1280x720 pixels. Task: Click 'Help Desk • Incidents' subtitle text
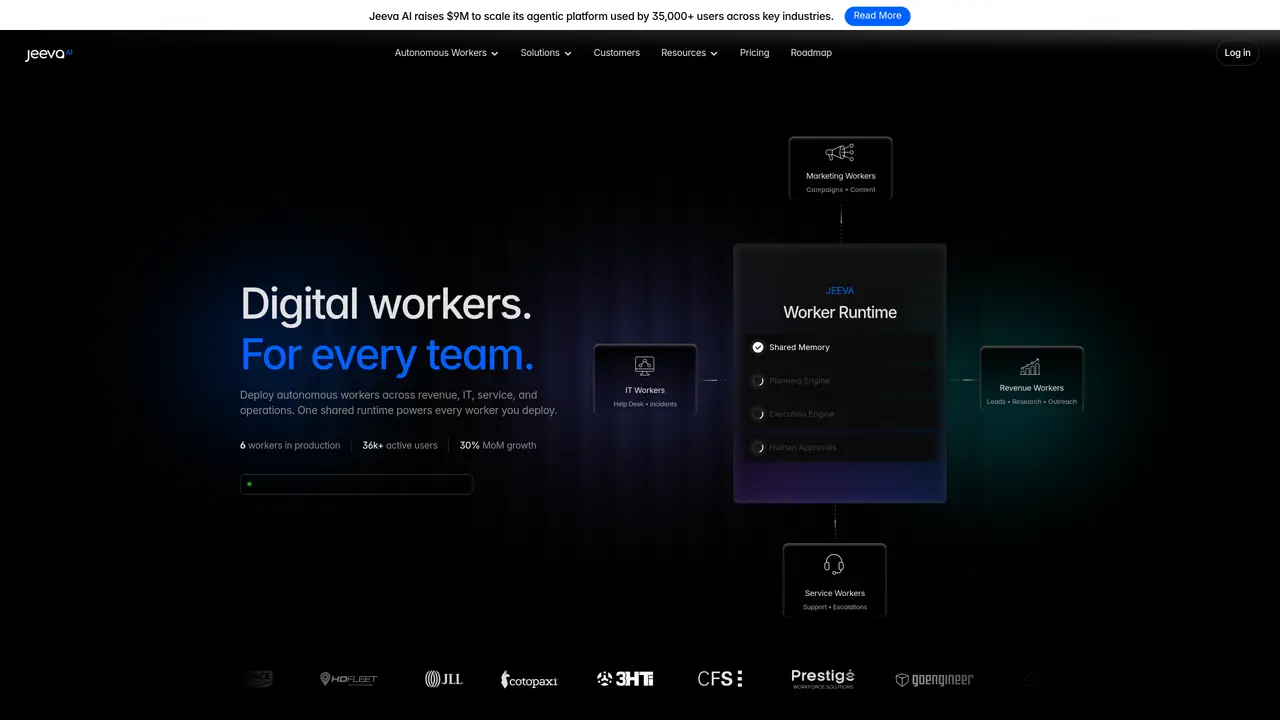tap(645, 404)
